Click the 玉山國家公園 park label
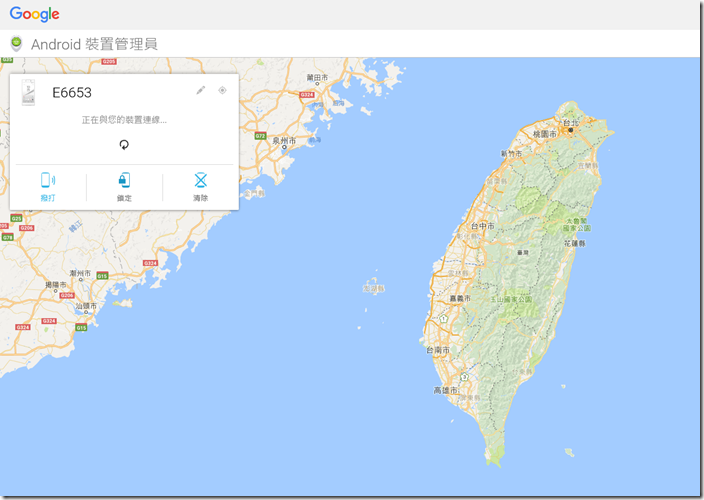 pos(511,299)
